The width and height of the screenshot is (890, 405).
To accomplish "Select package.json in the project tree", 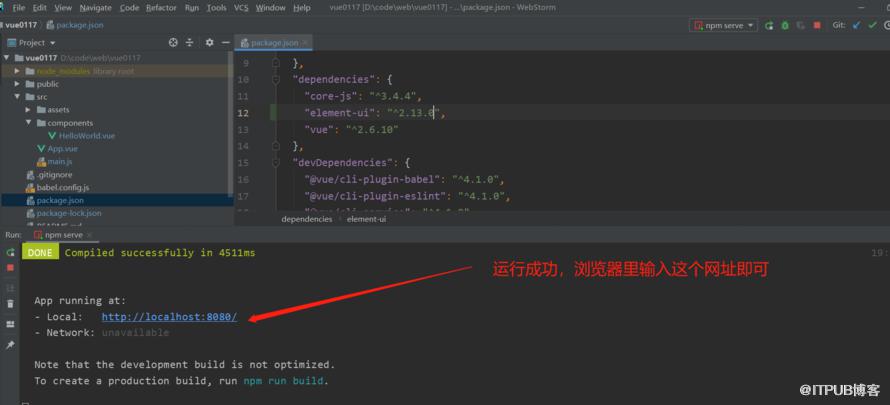I will click(x=60, y=200).
